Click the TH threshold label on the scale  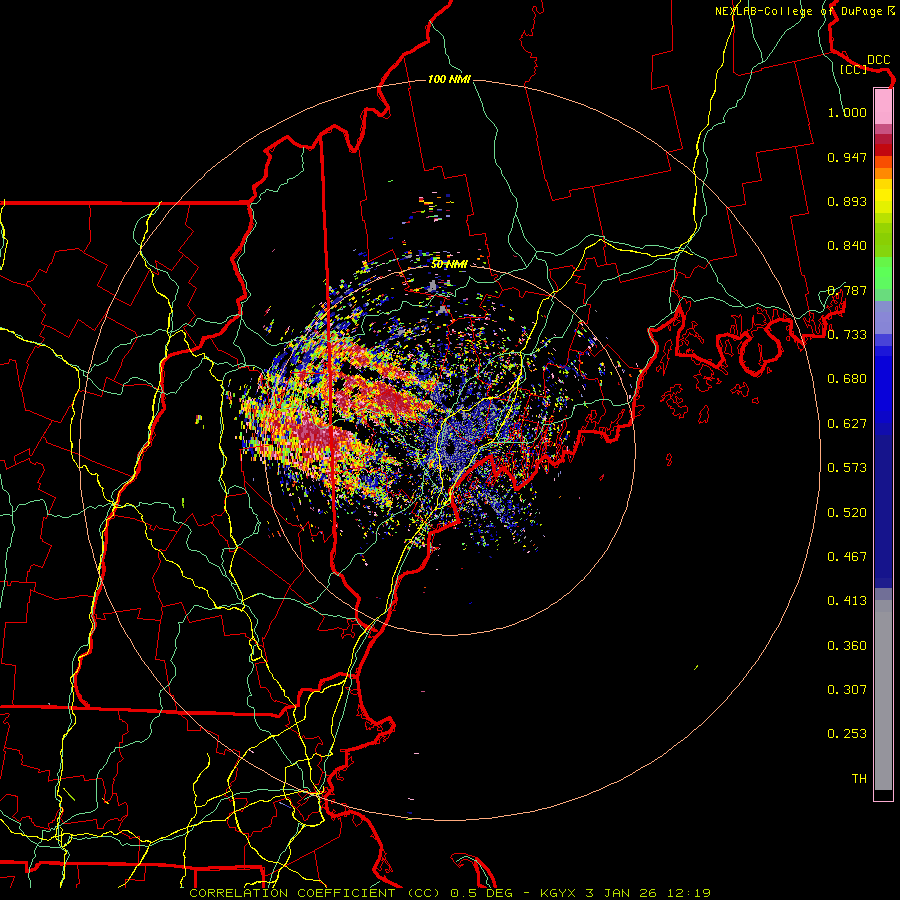pos(859,779)
